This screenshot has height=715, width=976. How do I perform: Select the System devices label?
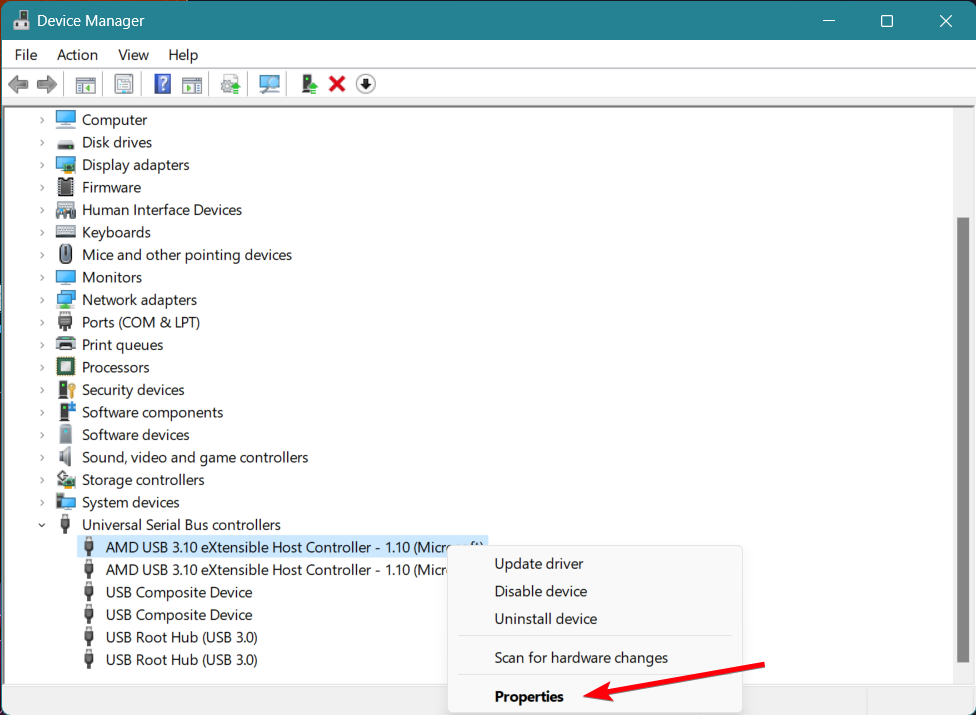(131, 502)
